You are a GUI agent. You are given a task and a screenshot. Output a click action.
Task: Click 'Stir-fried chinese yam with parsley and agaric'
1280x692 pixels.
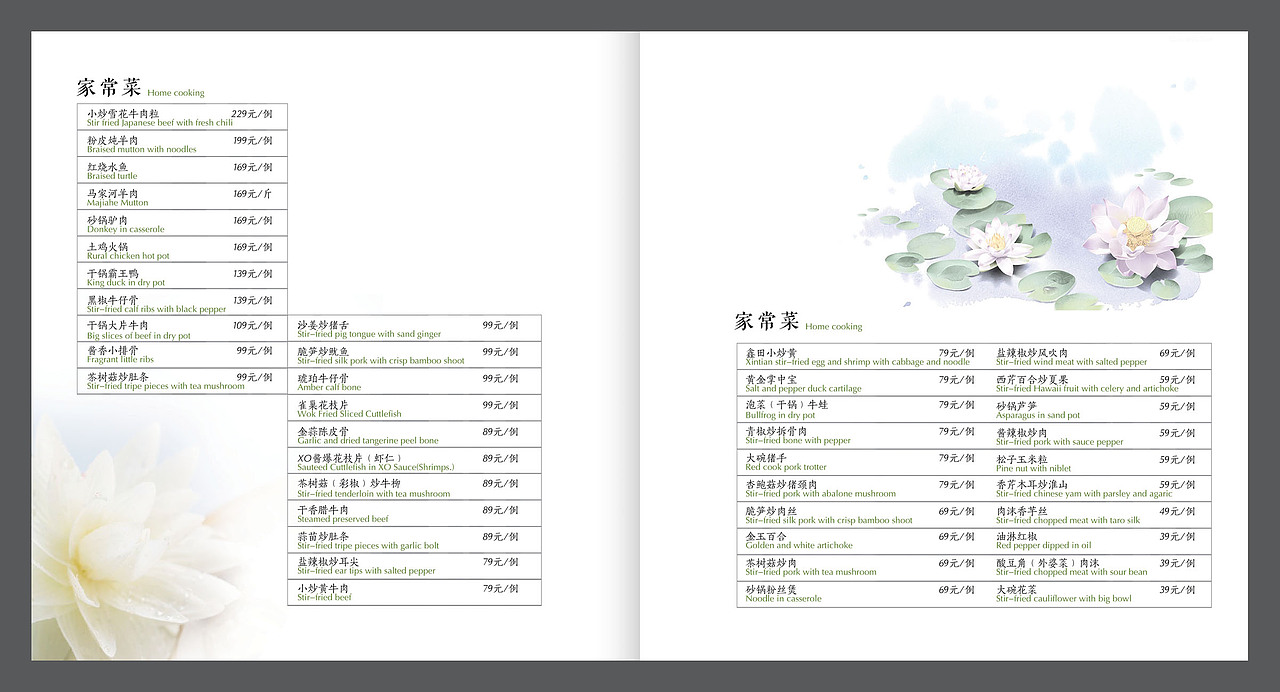(x=1084, y=494)
